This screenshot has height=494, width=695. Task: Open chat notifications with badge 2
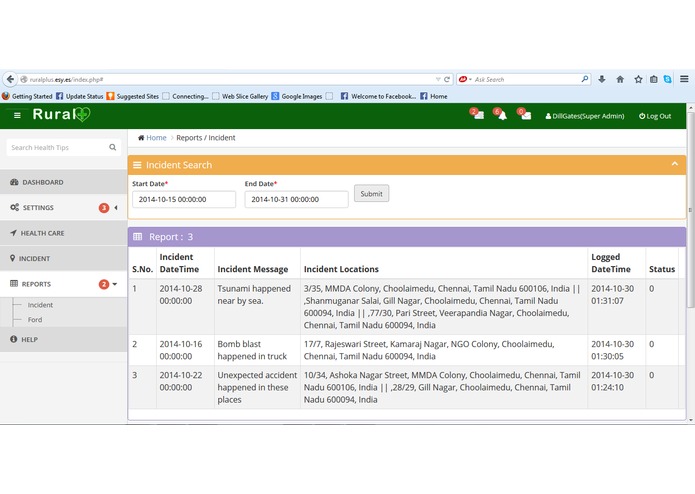pos(477,114)
